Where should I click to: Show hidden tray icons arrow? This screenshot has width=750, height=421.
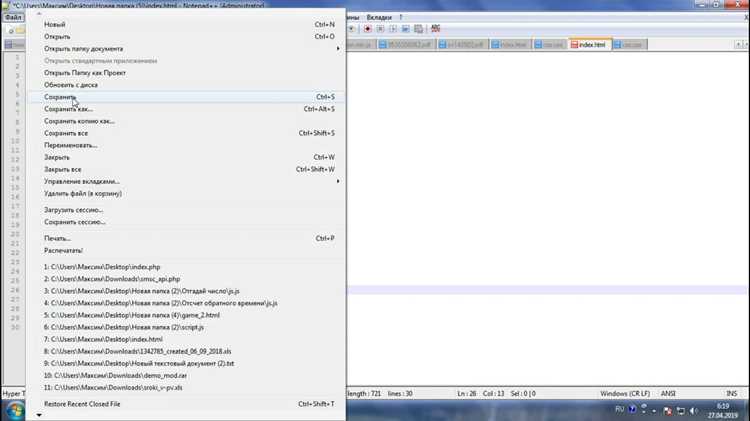[654, 411]
